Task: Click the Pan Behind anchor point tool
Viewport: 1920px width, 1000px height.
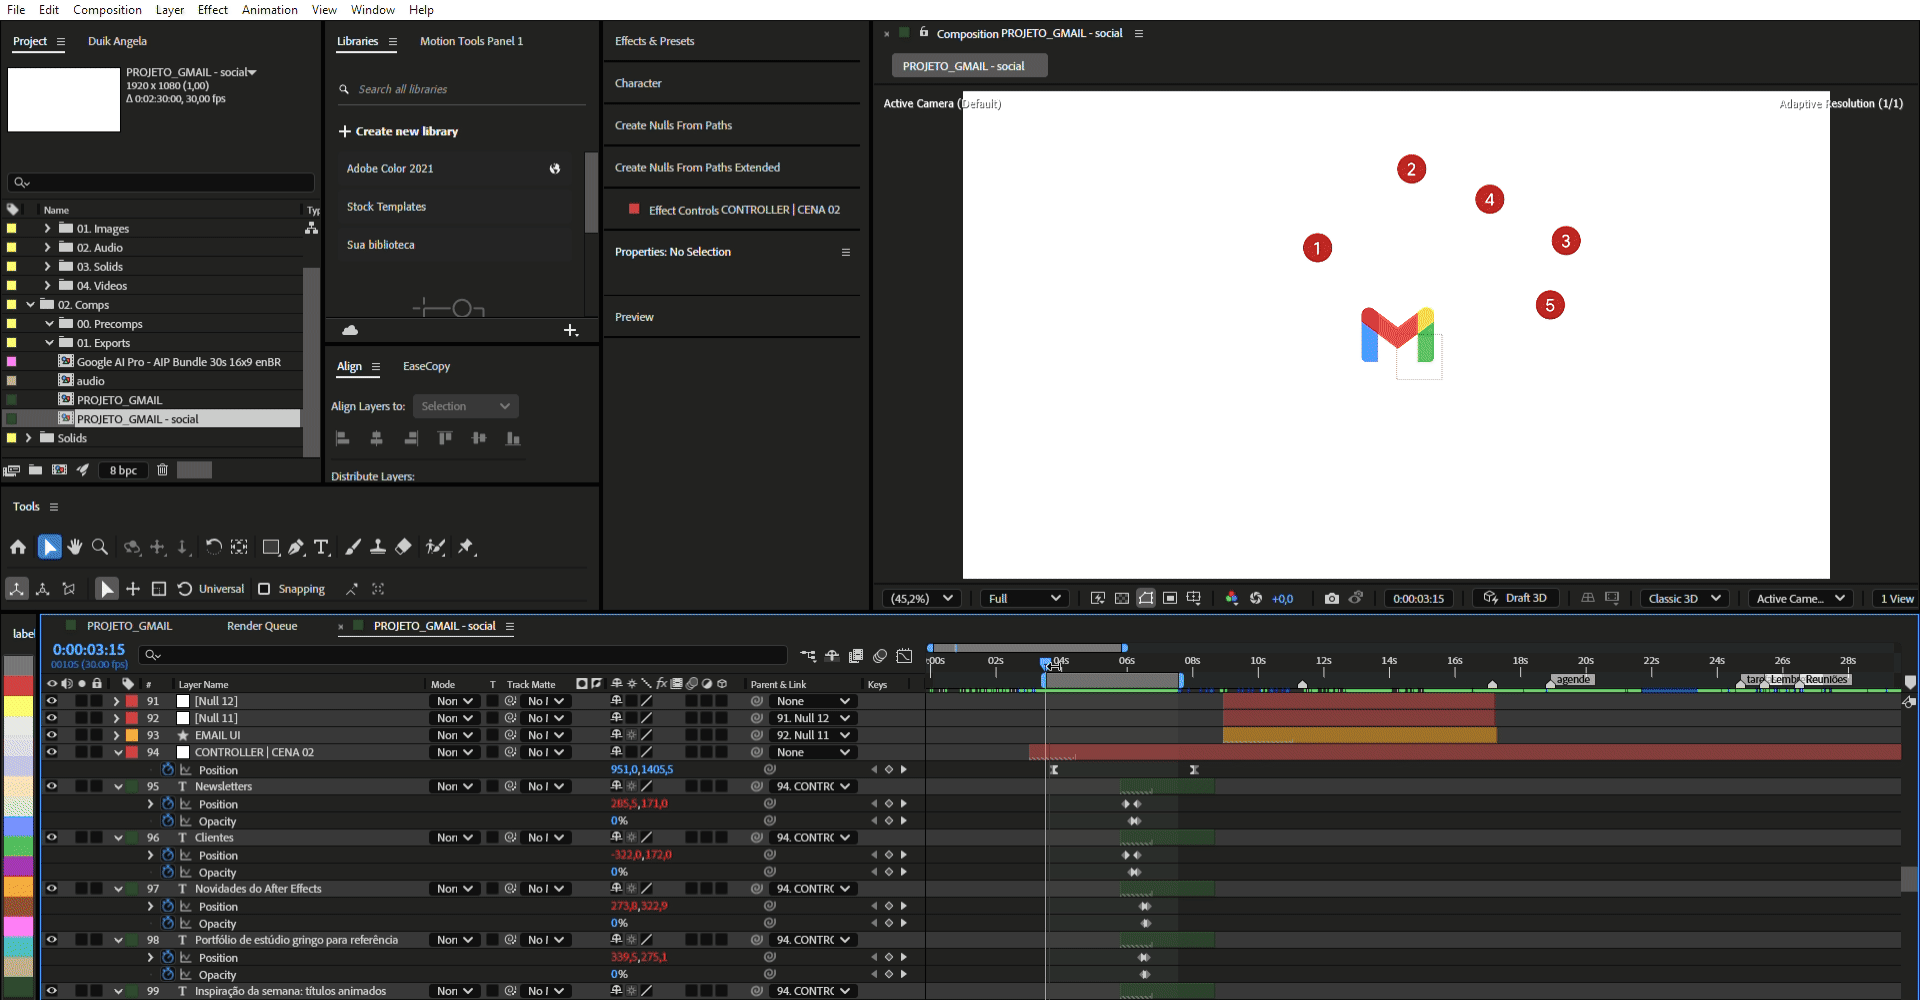Action: [239, 547]
